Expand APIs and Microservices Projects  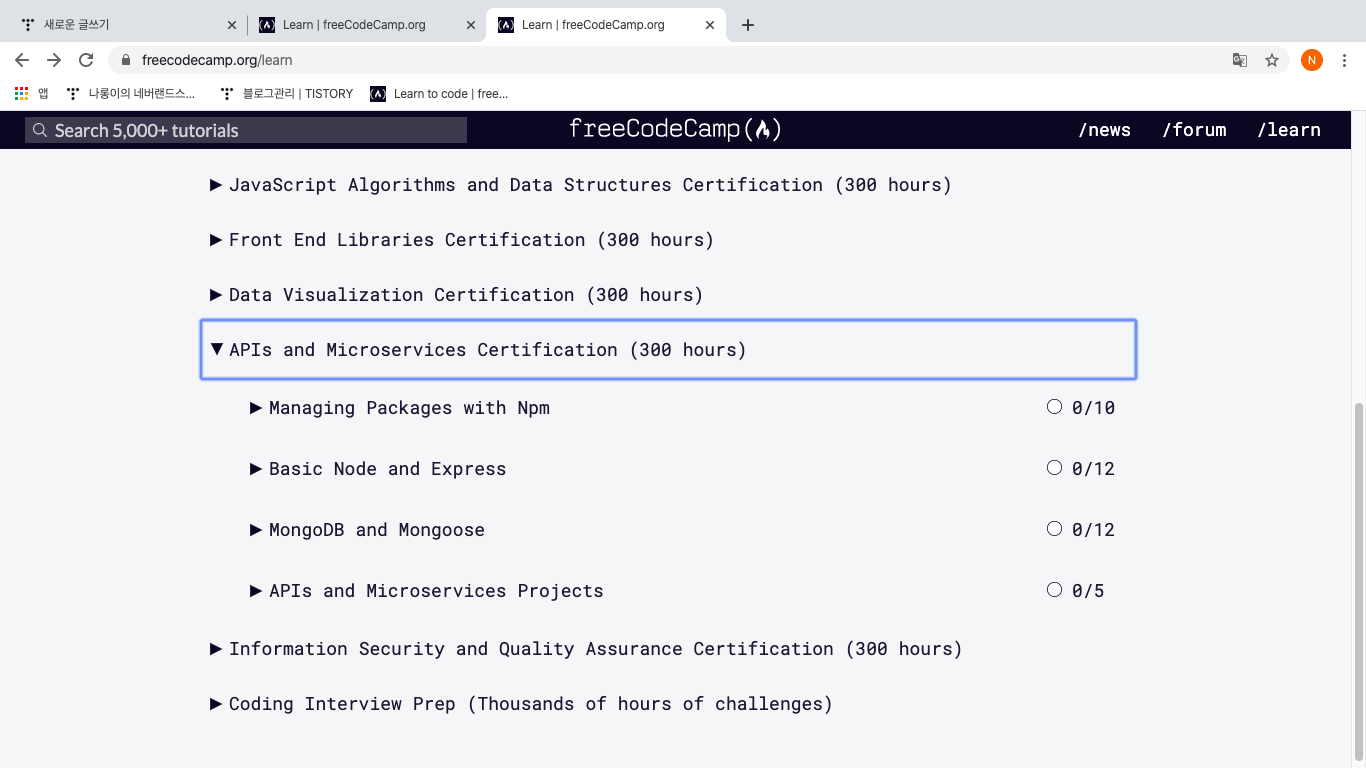427,591
